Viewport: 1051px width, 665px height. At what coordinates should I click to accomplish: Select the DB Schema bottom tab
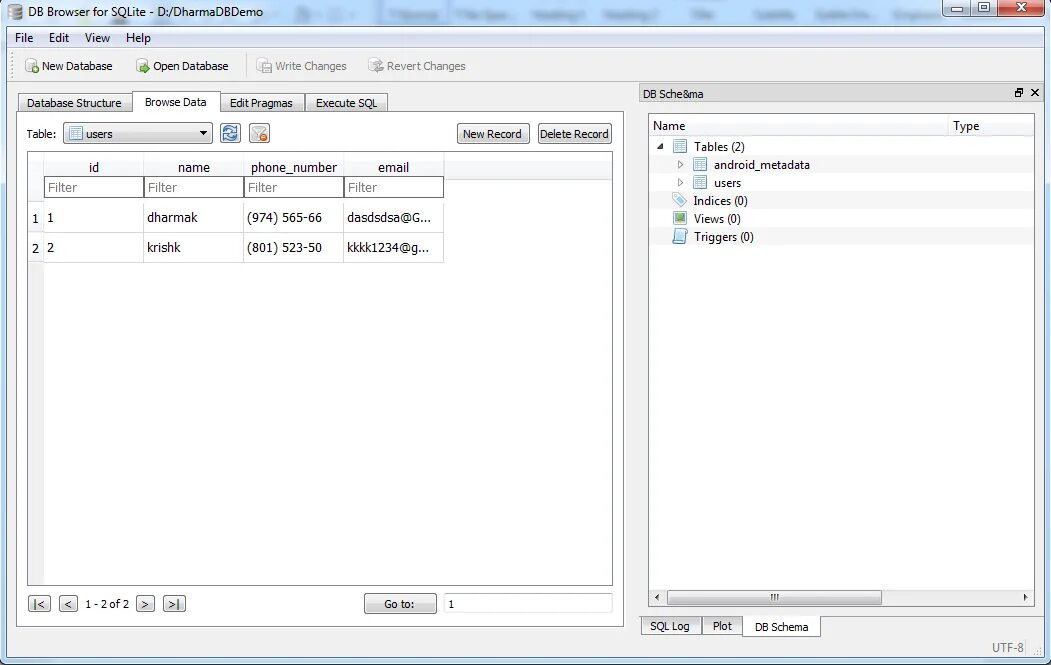coord(782,627)
